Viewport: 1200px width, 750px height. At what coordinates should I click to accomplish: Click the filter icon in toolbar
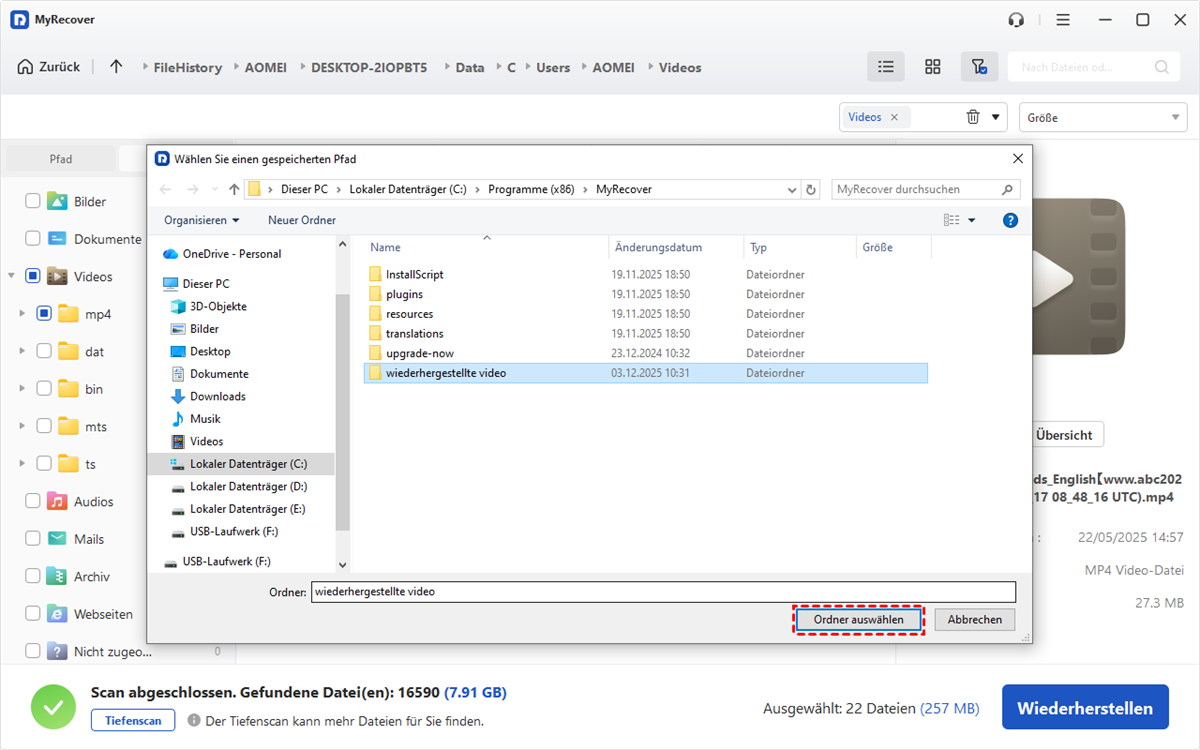coord(979,67)
